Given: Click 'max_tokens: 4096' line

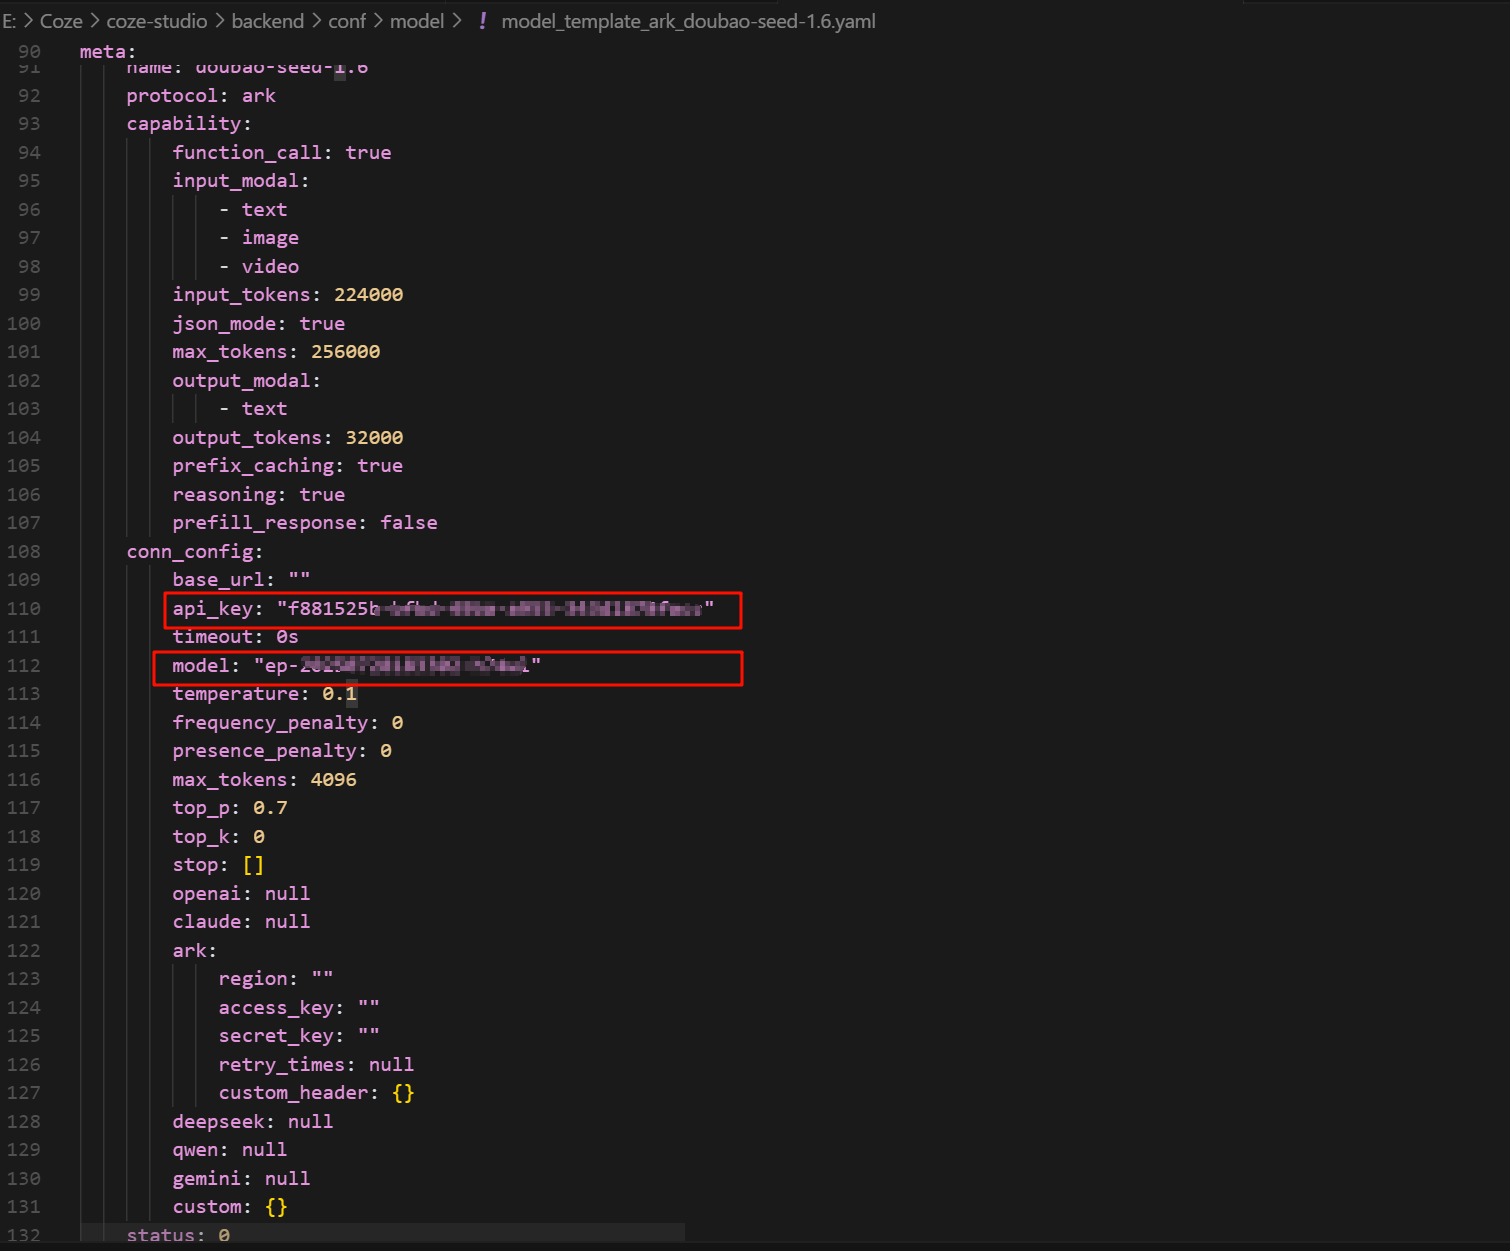Looking at the screenshot, I should (265, 780).
